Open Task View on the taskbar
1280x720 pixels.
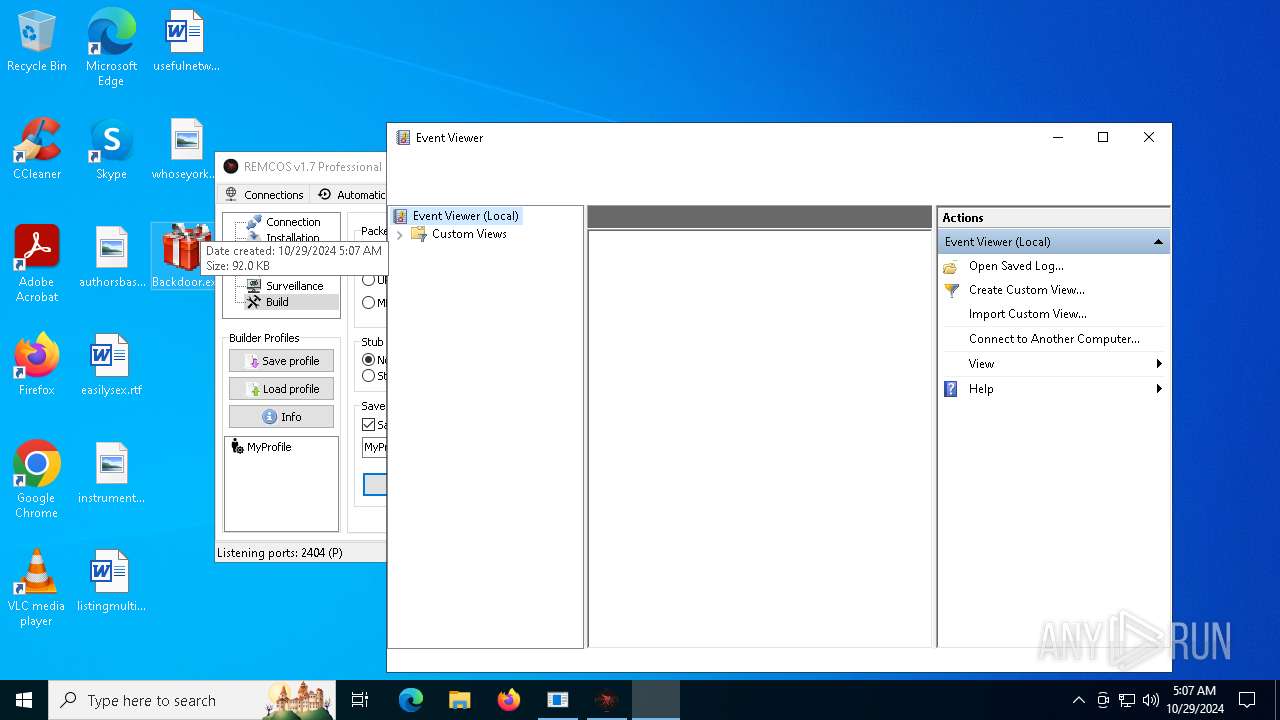360,700
